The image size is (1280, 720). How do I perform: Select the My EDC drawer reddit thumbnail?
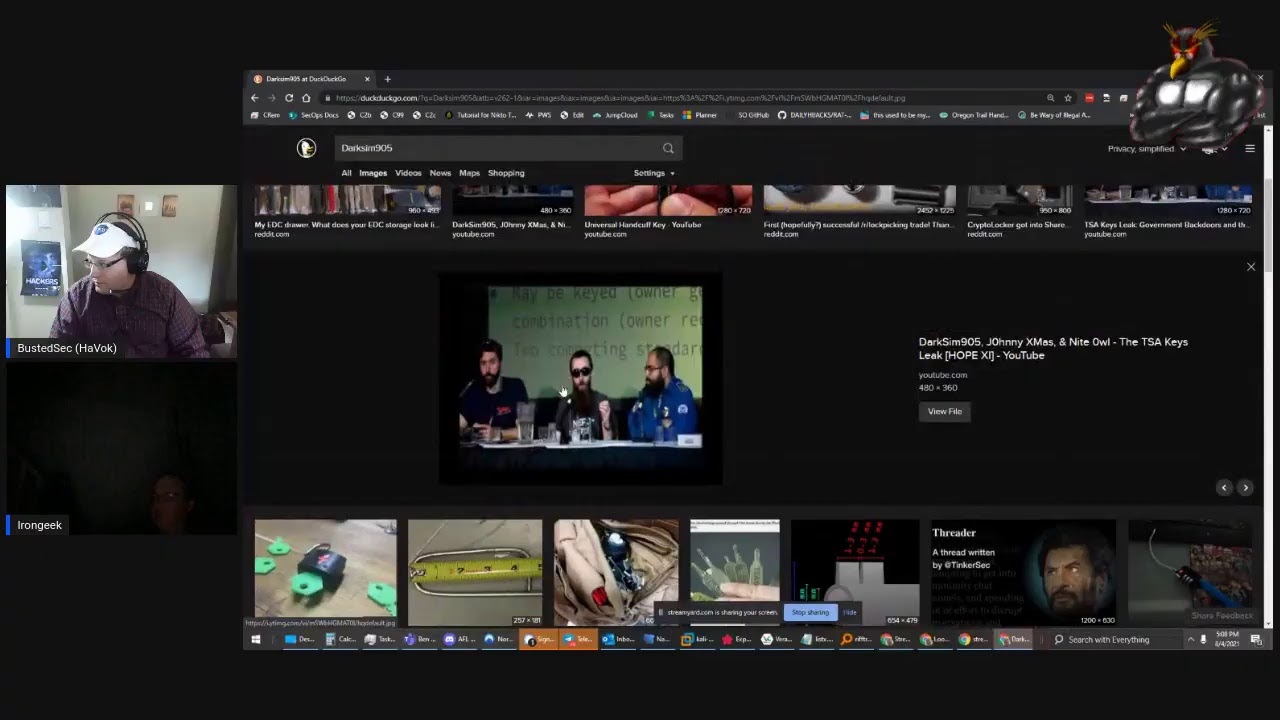click(347, 200)
